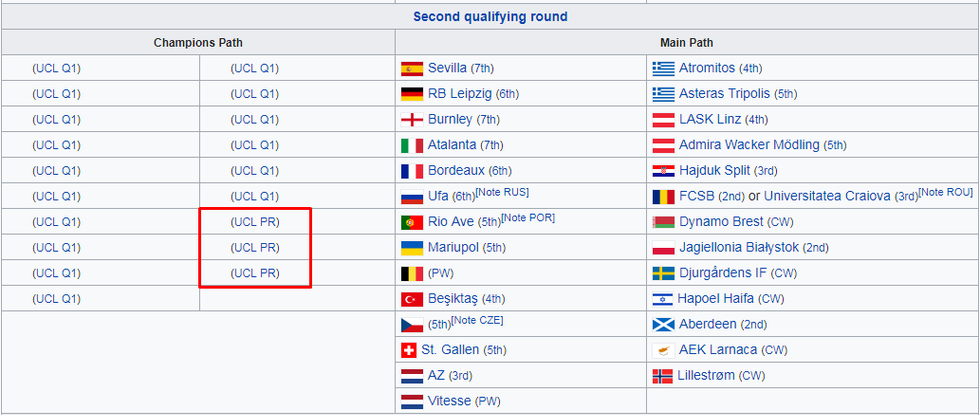Follow the Hajduk Split link
980x415 pixels.
pos(714,171)
